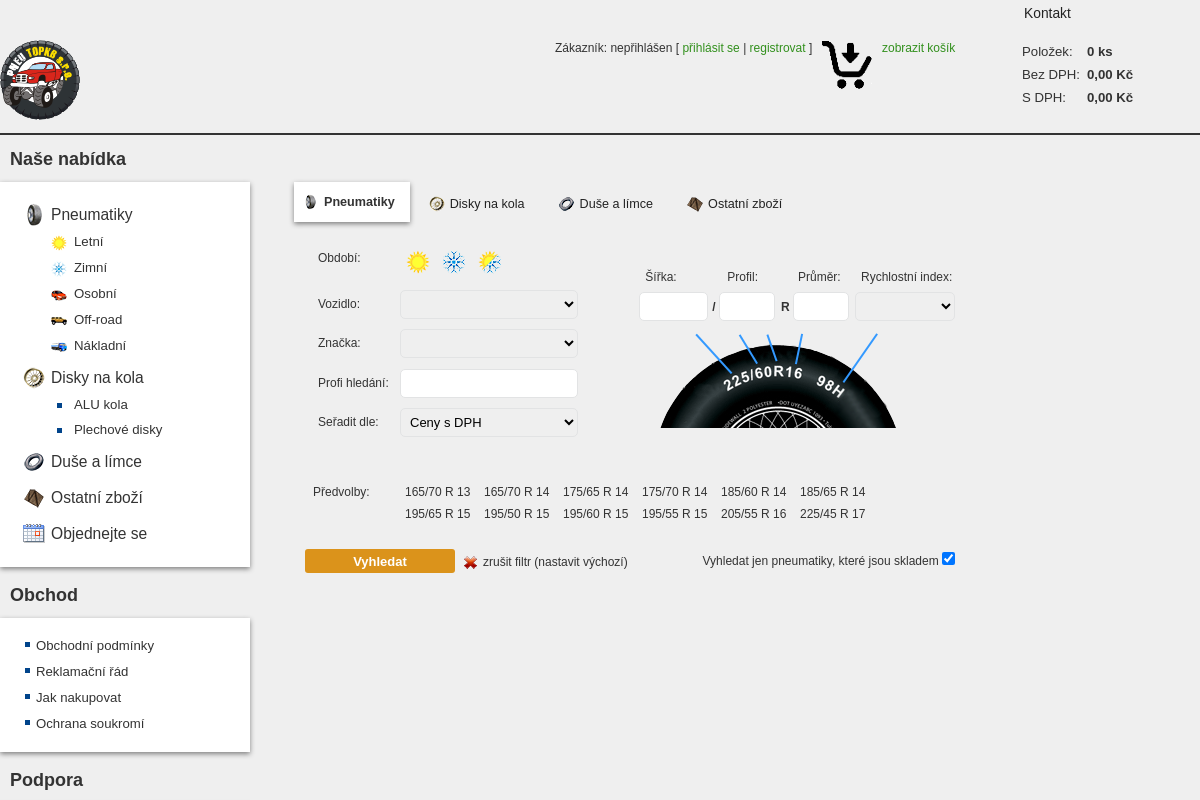1200x800 pixels.
Task: Switch to the Disky na kola tab
Action: (477, 204)
